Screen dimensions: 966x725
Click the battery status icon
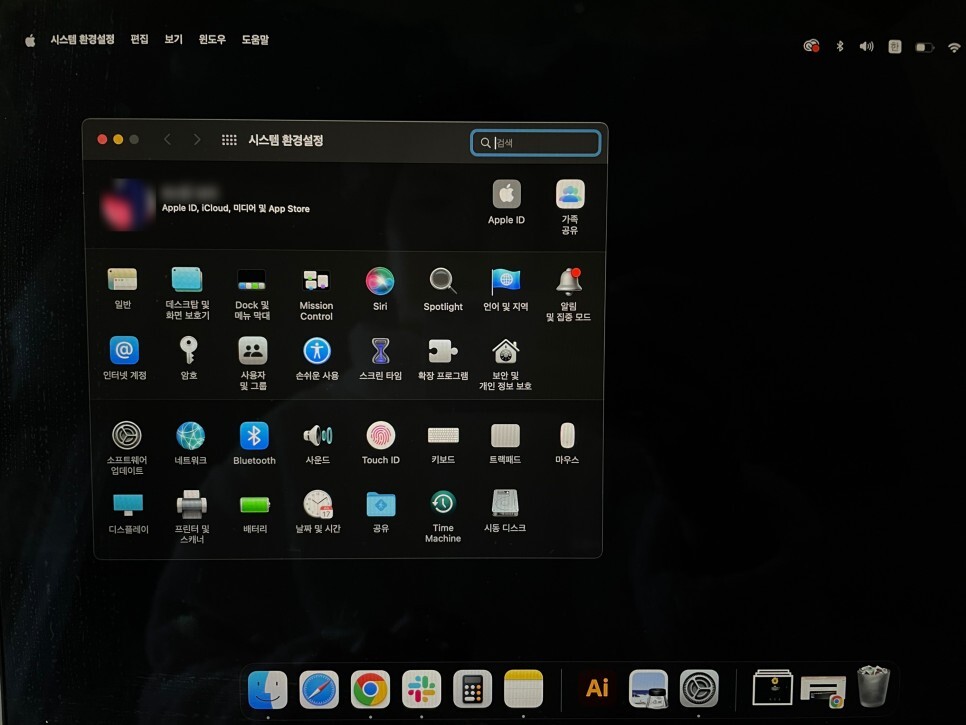click(925, 47)
